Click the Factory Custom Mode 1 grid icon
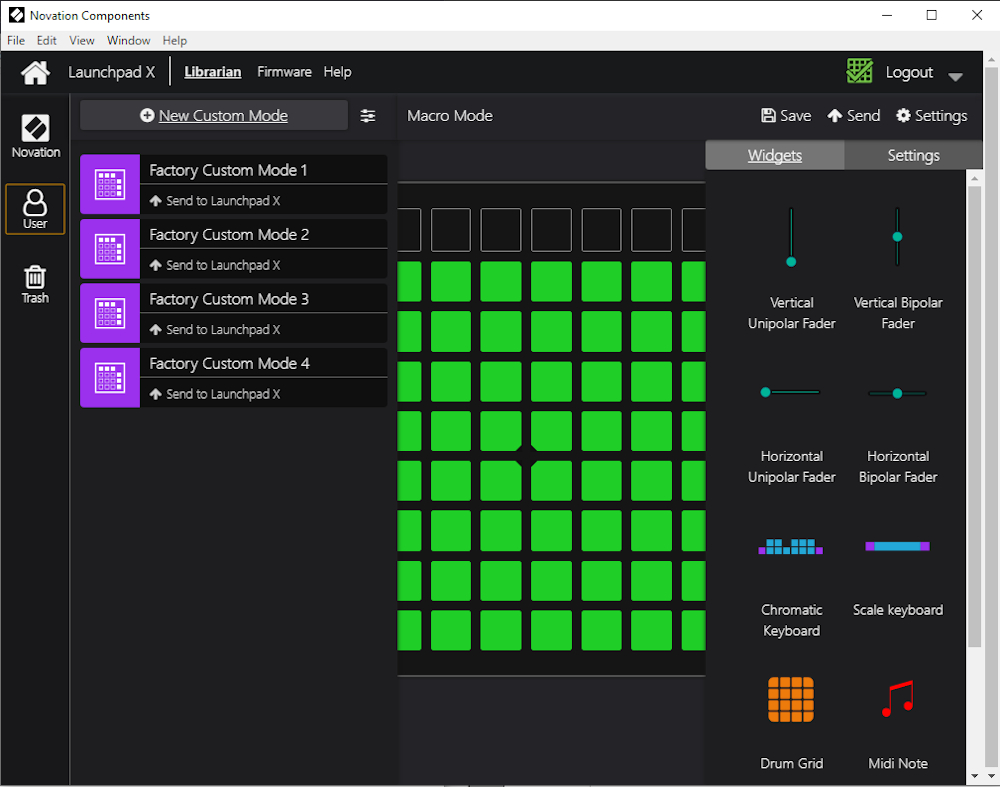The image size is (1000, 787). [x=110, y=185]
